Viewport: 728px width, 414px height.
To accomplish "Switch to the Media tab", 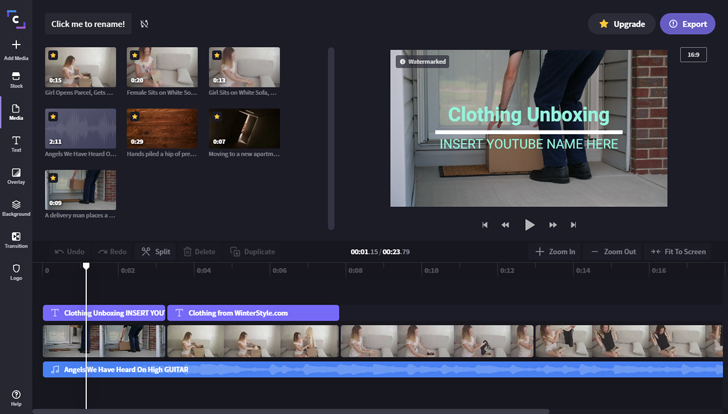I will coord(16,112).
